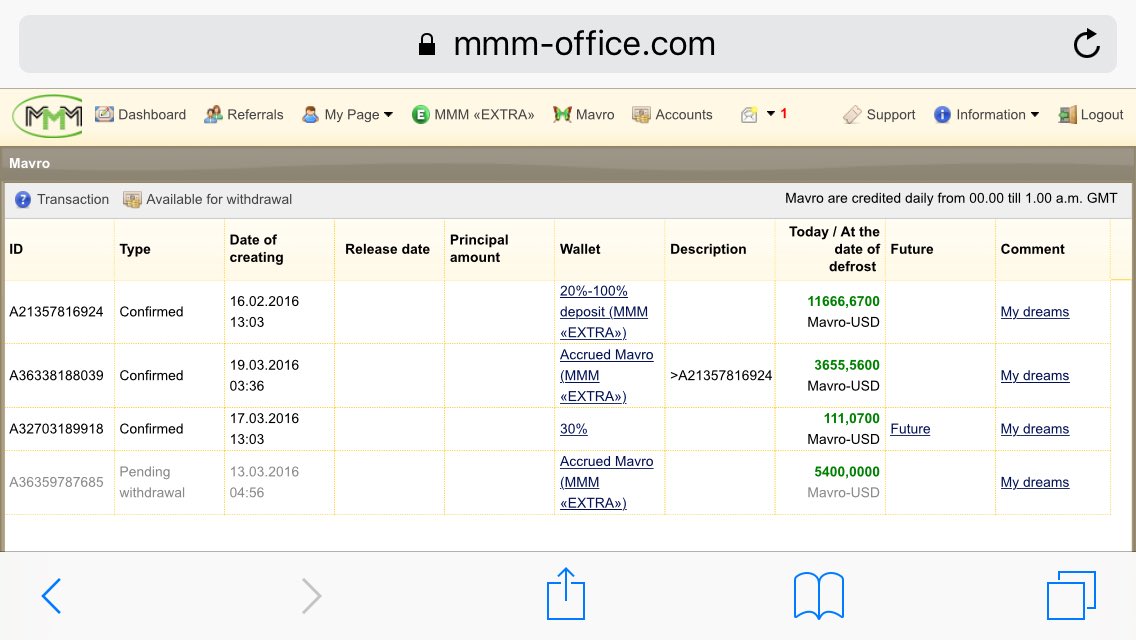
Task: Open the Transaction help link
Action: click(73, 199)
